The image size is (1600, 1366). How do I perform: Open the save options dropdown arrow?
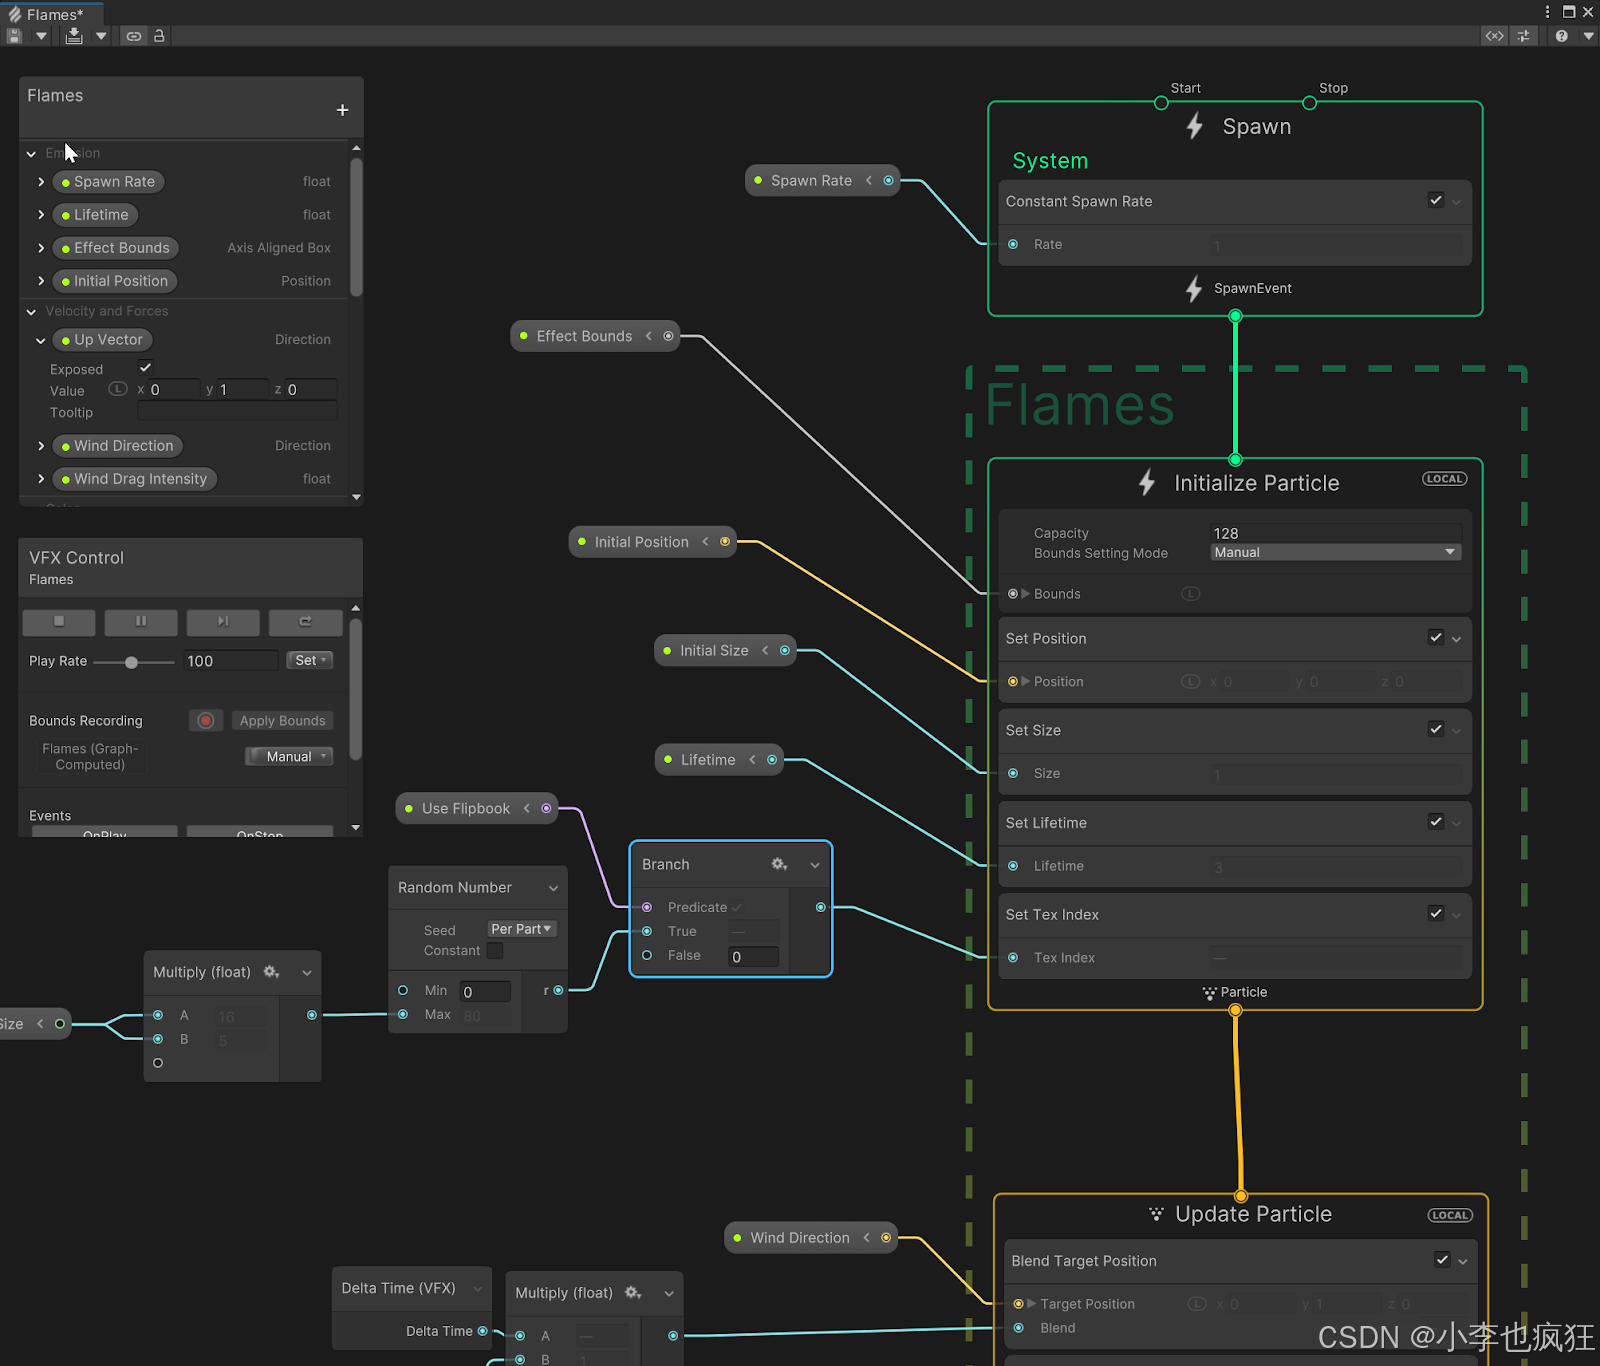(x=41, y=36)
